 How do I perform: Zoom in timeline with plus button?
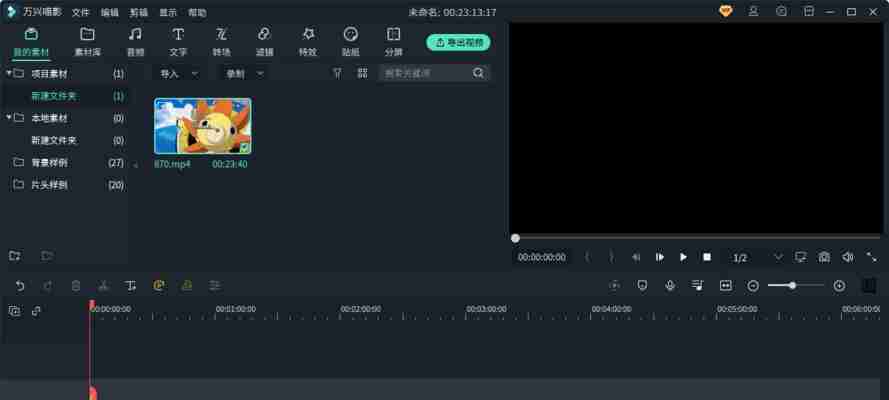840,286
